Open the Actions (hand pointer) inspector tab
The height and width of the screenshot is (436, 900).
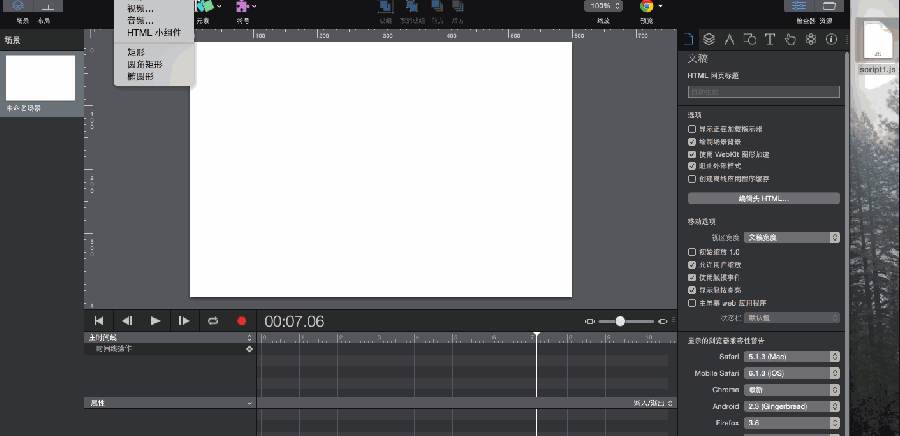pyautogui.click(x=789, y=40)
